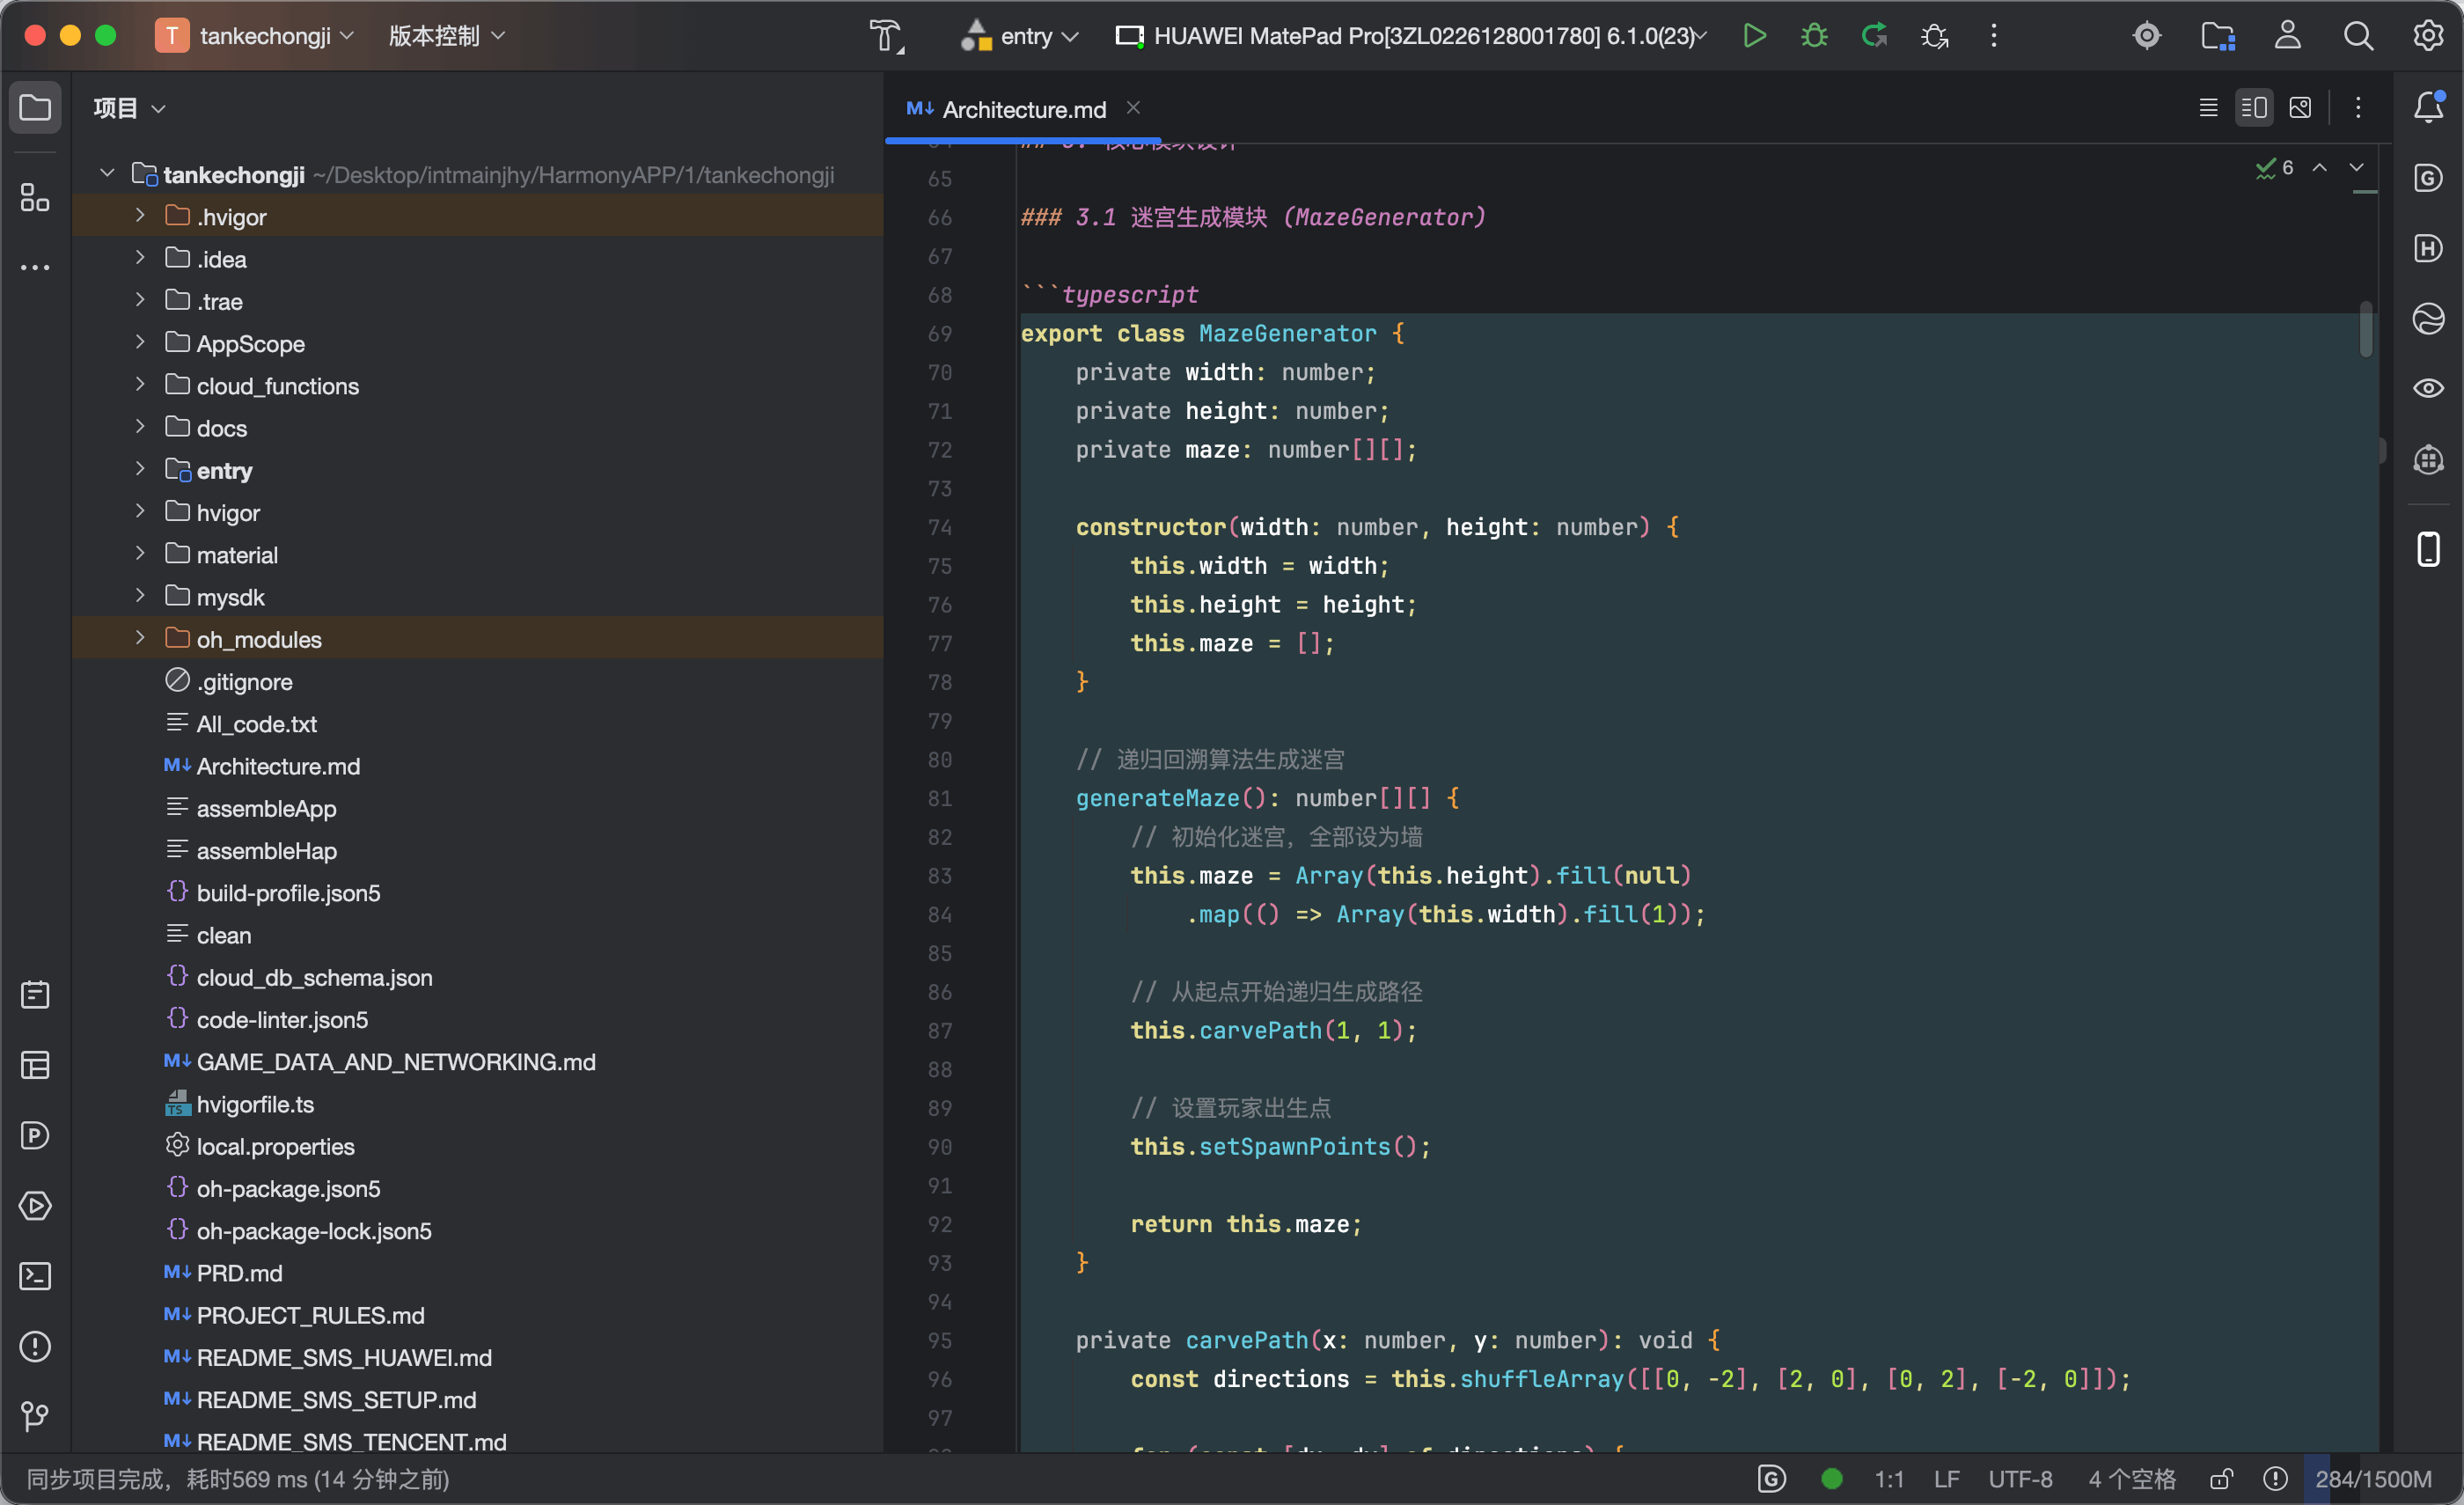Screen dimensions: 2464x1505
Task: Open tankechongji project dropdown
Action: [x=256, y=36]
